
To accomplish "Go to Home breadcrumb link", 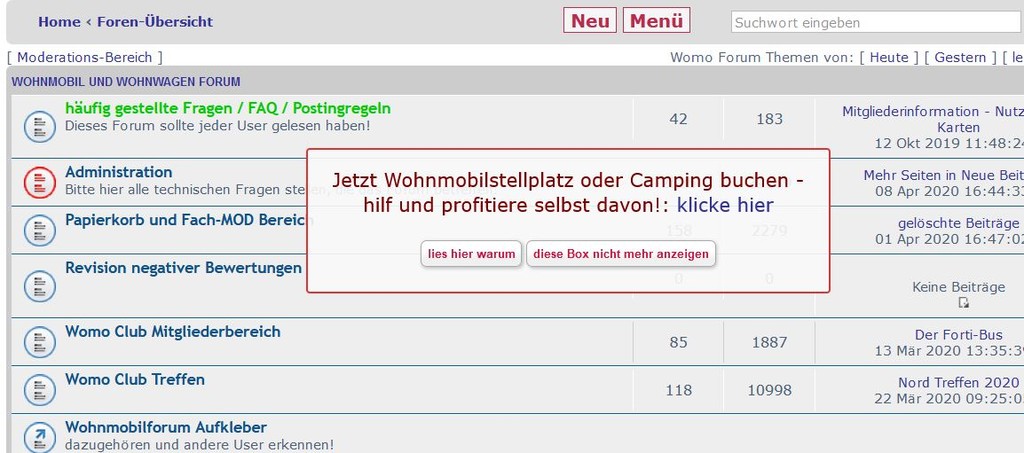I will point(59,22).
